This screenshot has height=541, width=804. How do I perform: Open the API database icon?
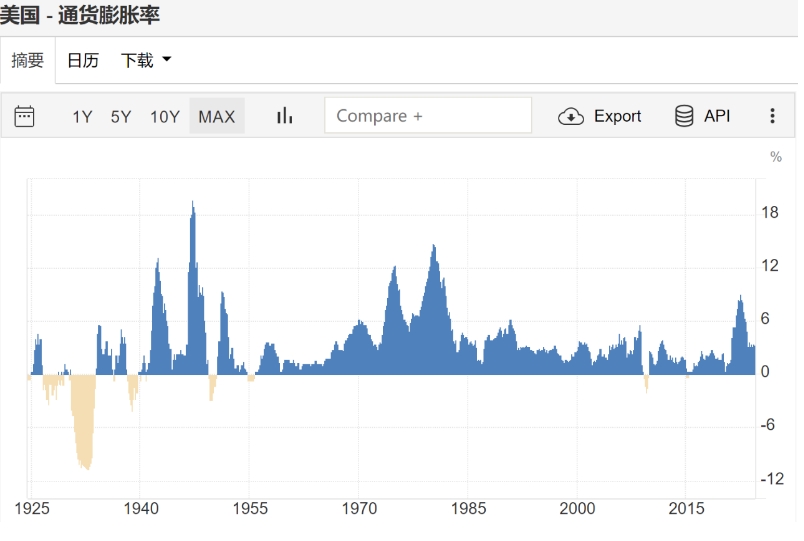point(684,116)
